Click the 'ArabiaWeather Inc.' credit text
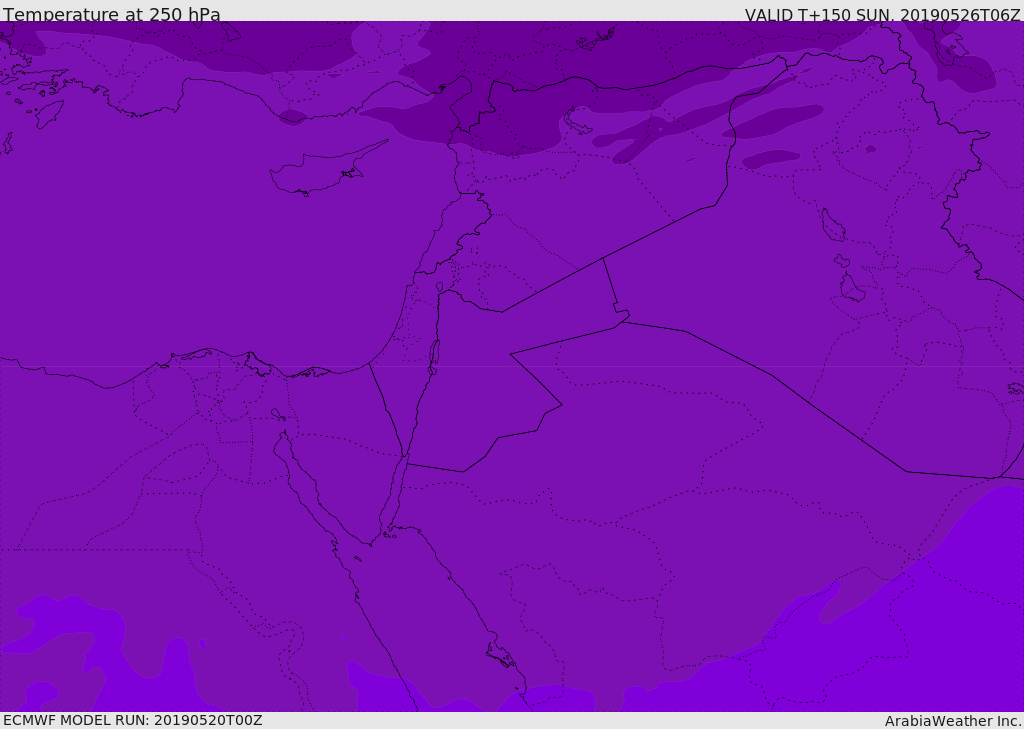Viewport: 1024px width, 729px height. 953,721
